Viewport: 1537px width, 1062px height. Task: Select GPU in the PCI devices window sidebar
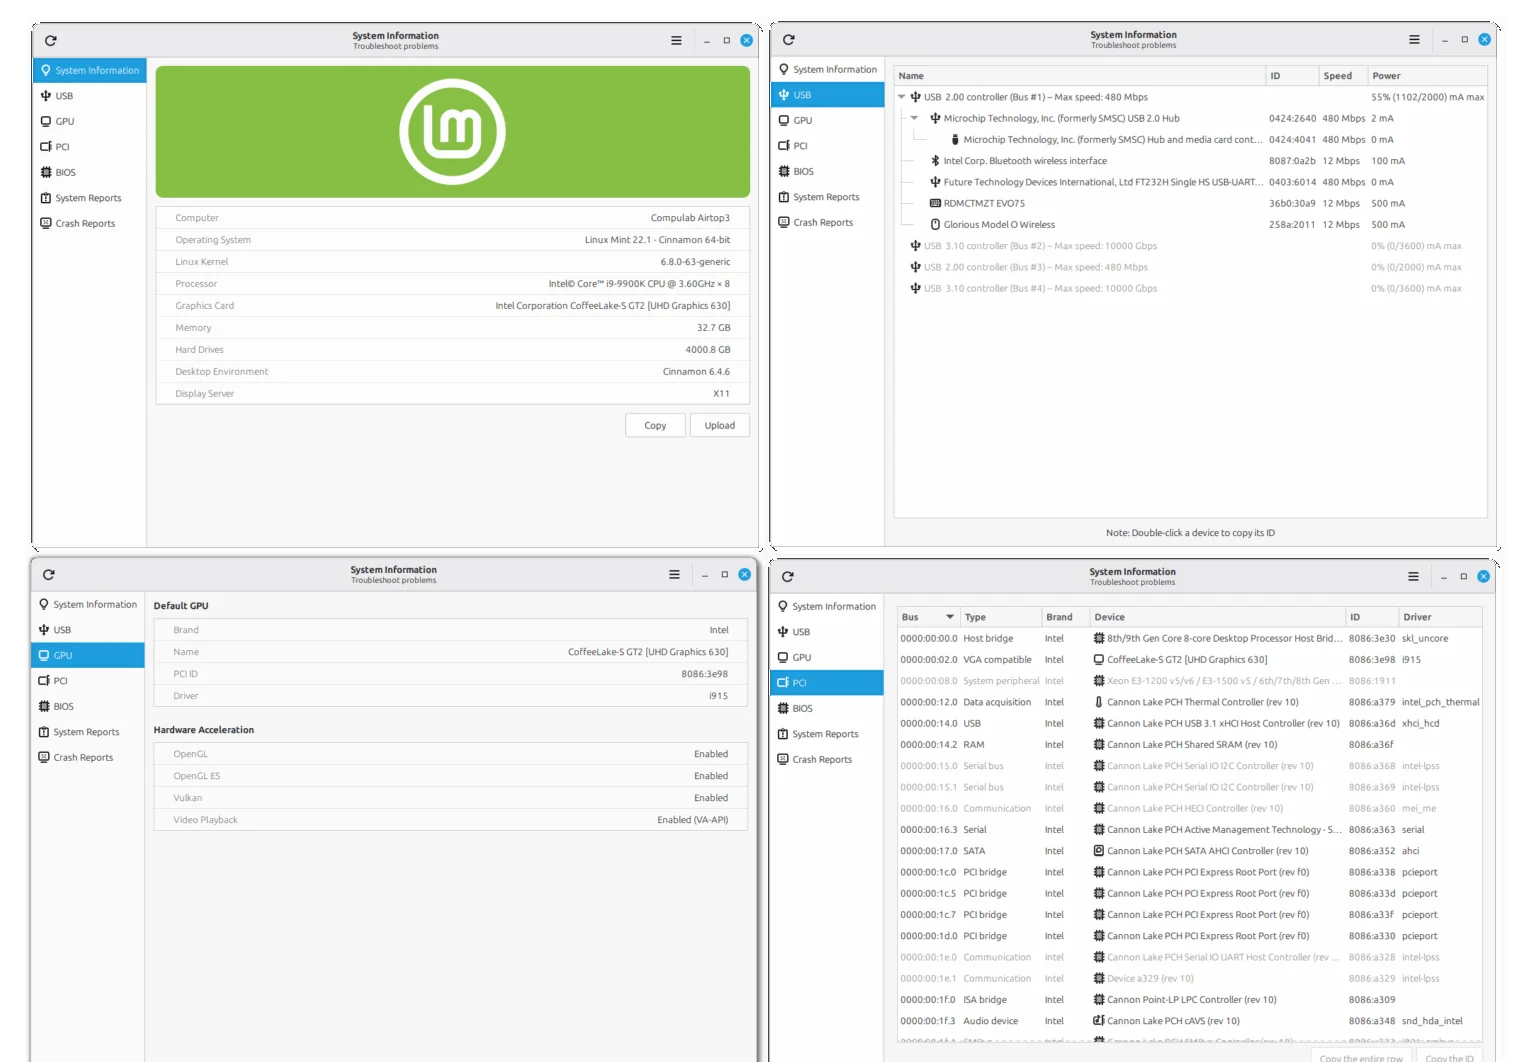[x=801, y=658]
